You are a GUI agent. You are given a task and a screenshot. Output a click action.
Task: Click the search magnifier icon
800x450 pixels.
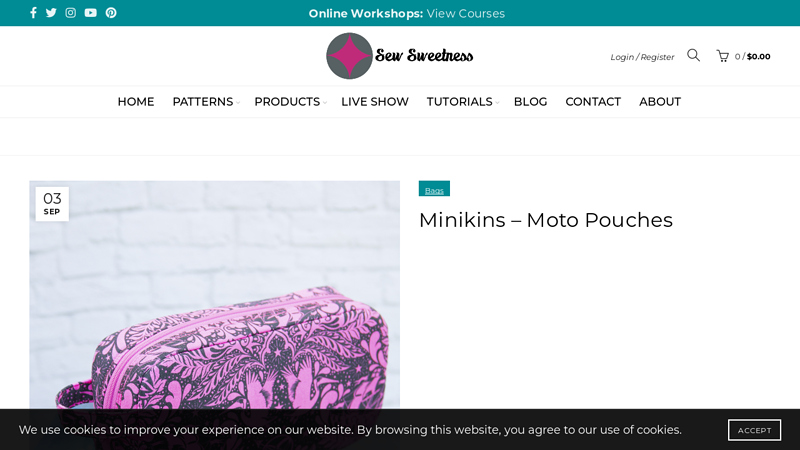(693, 55)
